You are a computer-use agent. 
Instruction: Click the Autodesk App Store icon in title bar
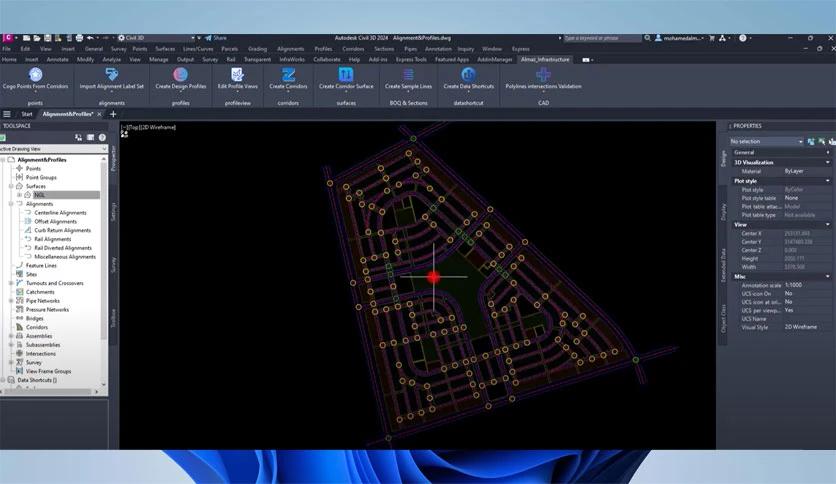click(x=722, y=38)
